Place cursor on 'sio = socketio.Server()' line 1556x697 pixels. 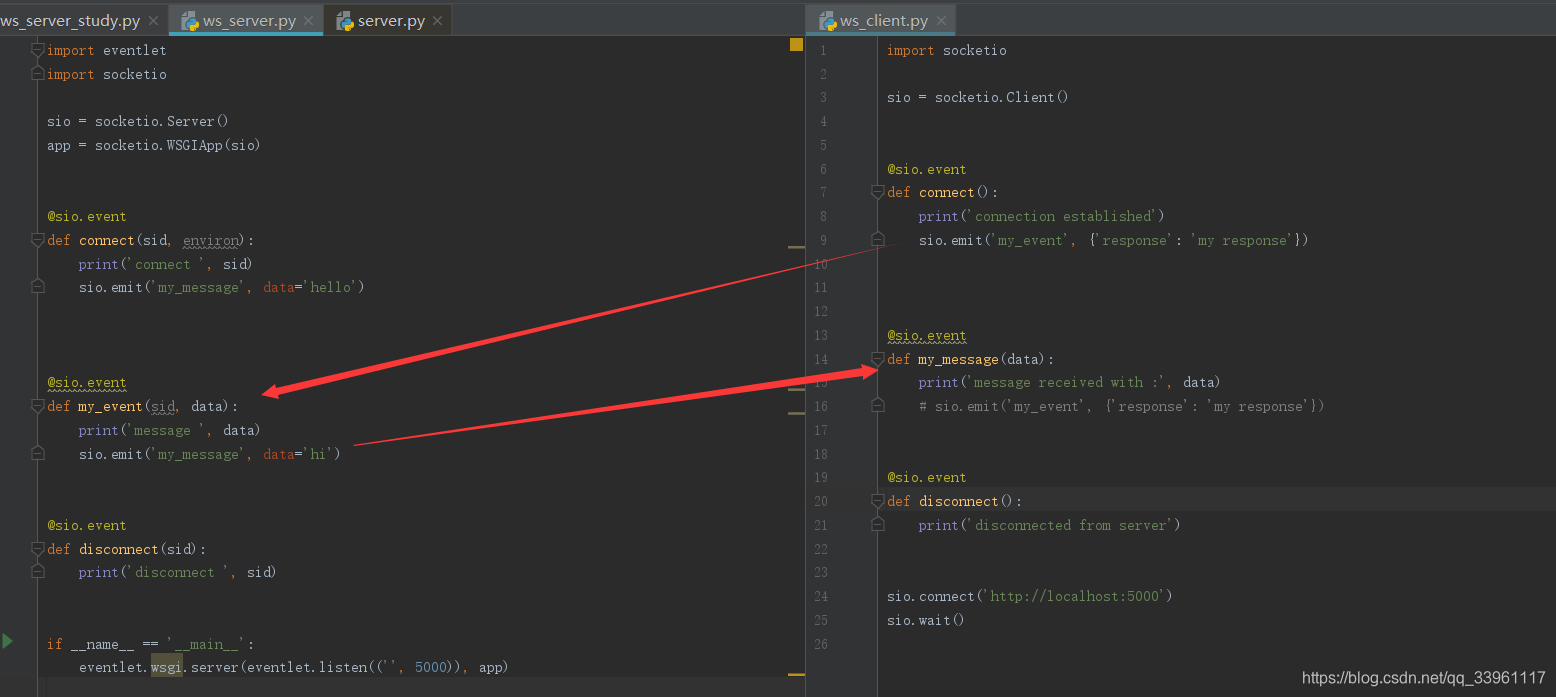pyautogui.click(x=138, y=121)
